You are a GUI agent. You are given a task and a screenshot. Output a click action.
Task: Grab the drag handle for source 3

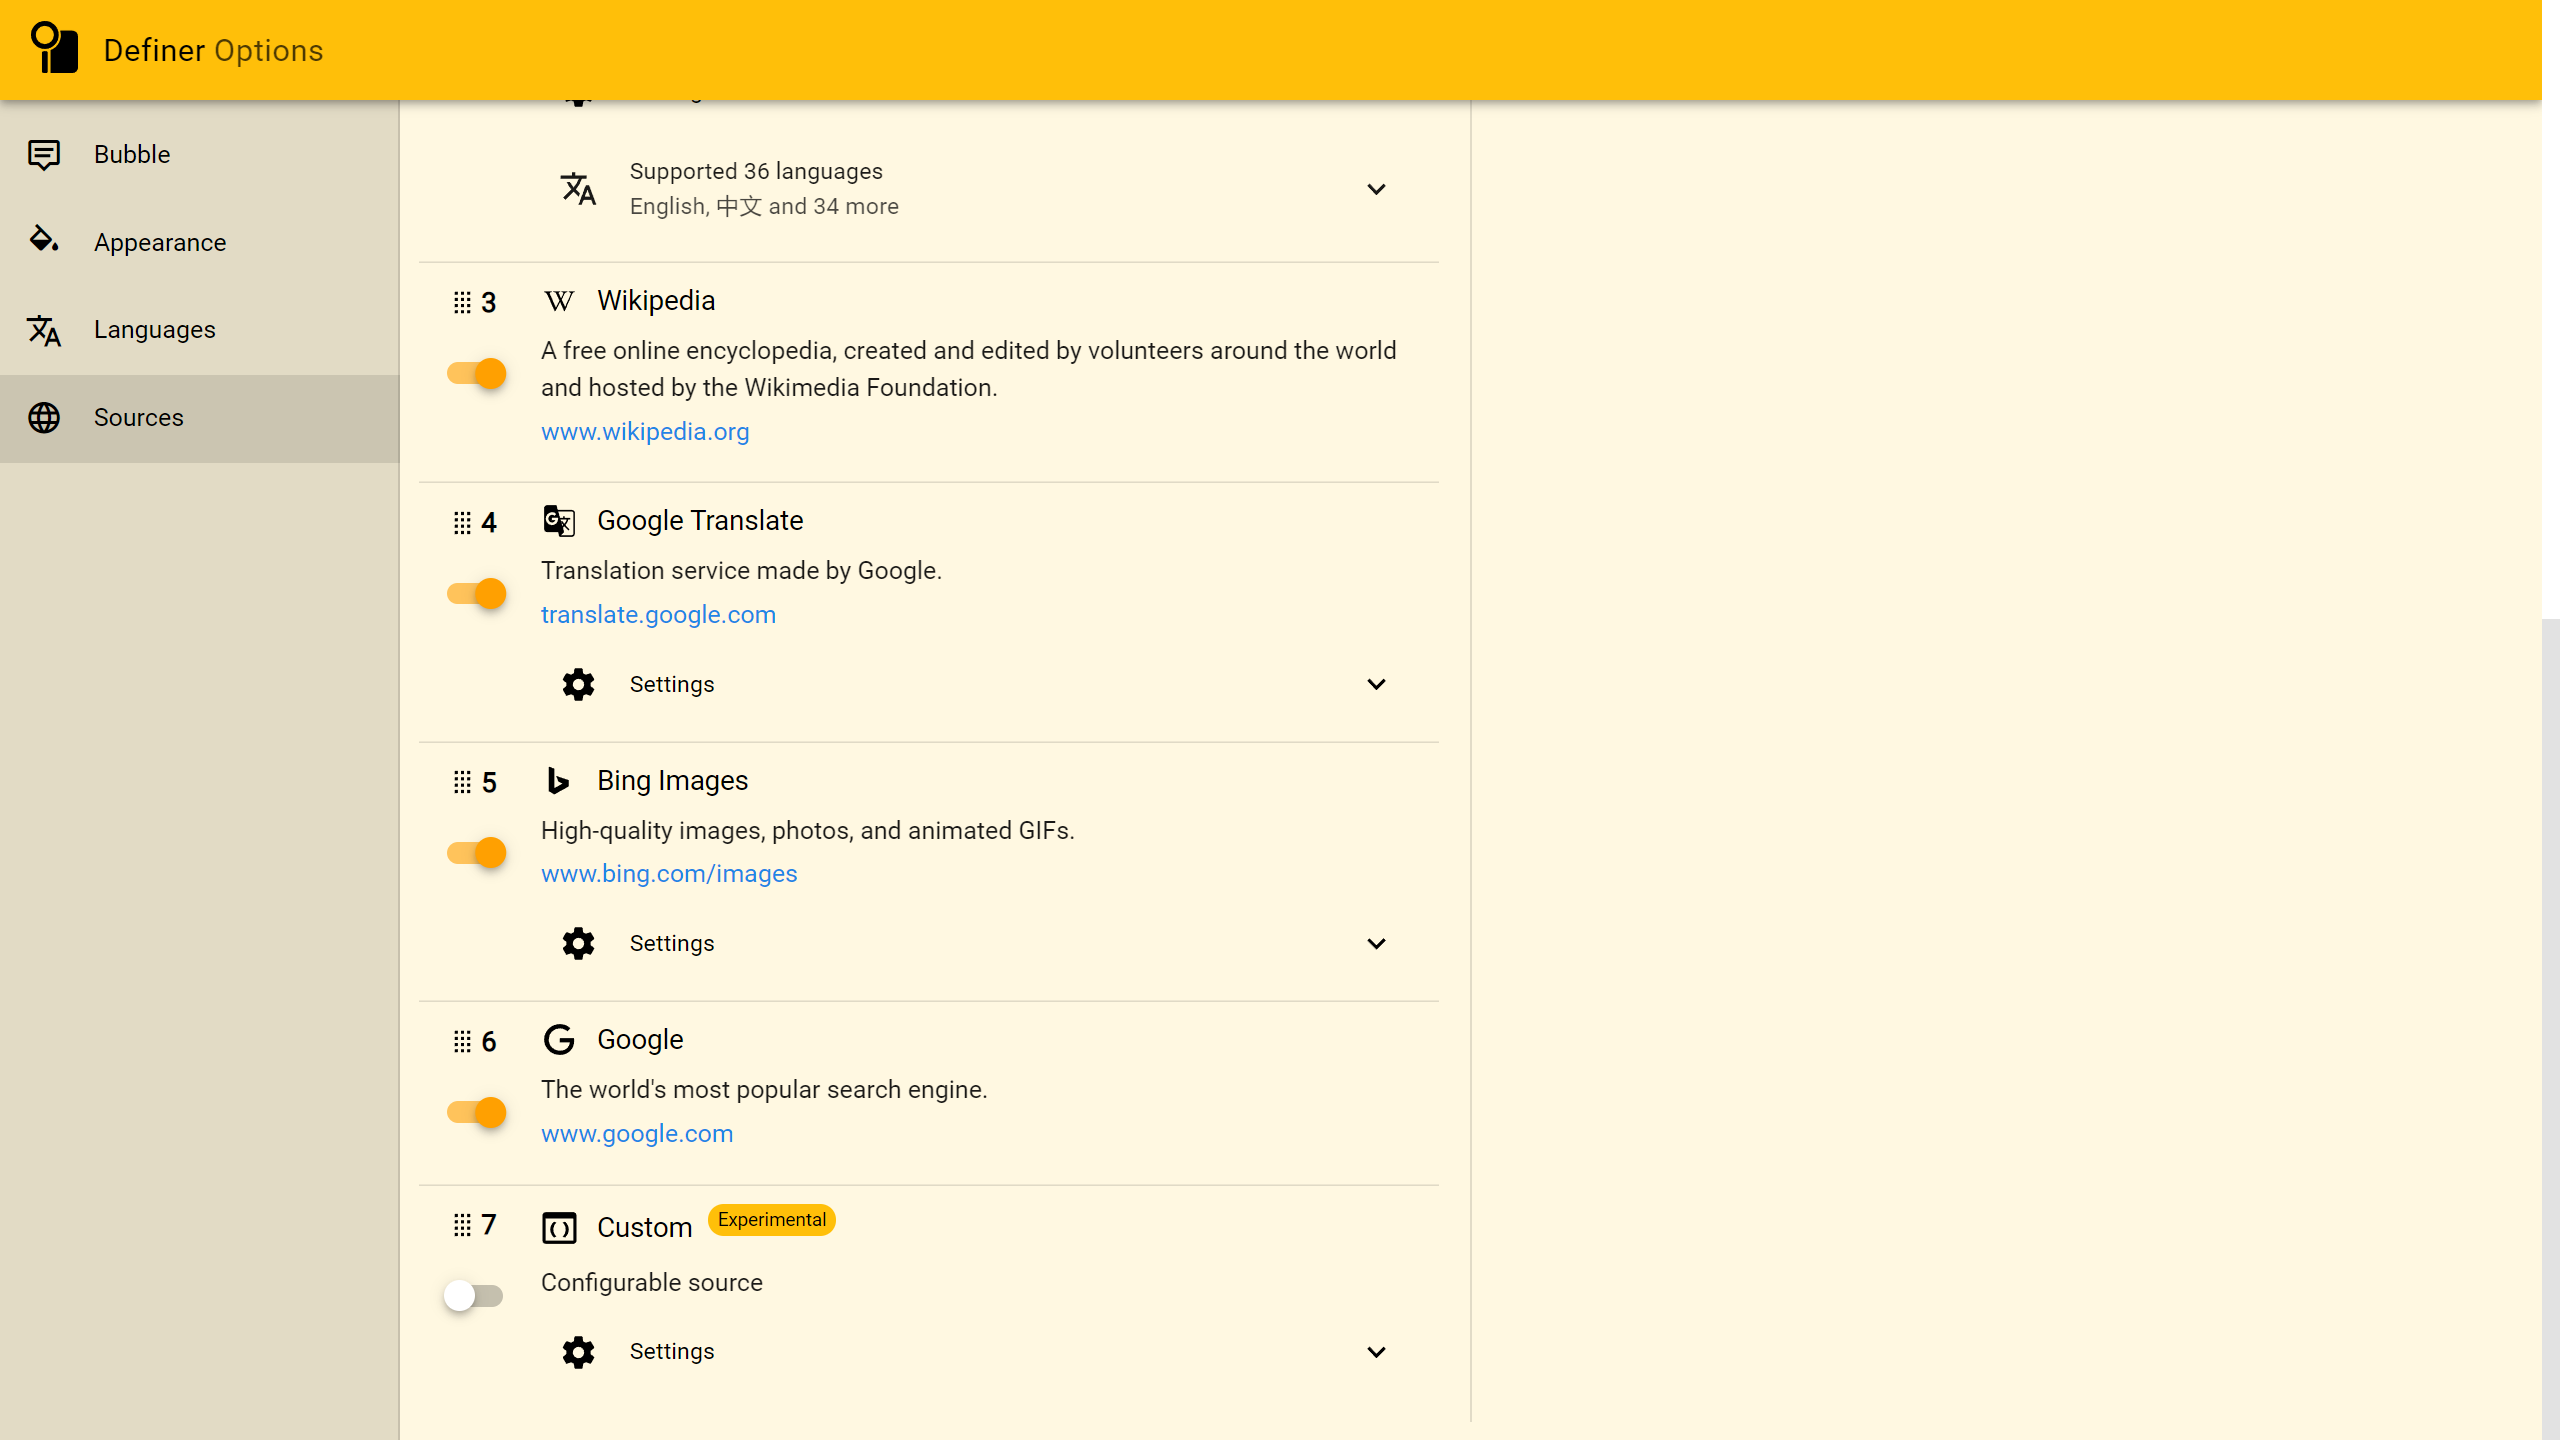[462, 303]
